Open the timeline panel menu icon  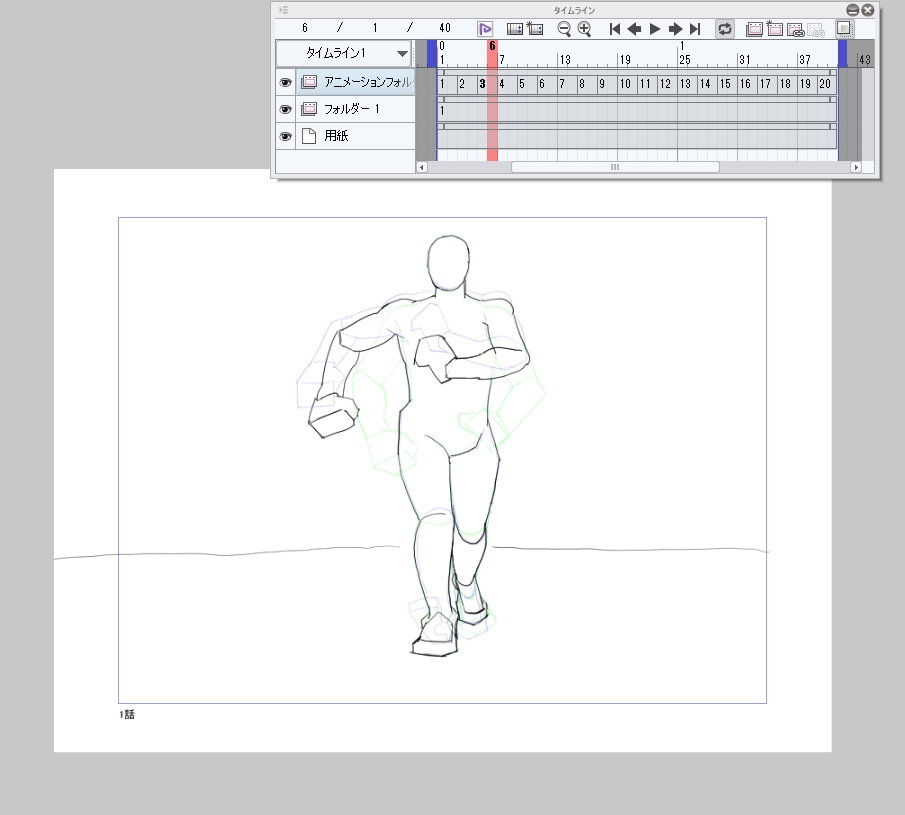pos(283,10)
